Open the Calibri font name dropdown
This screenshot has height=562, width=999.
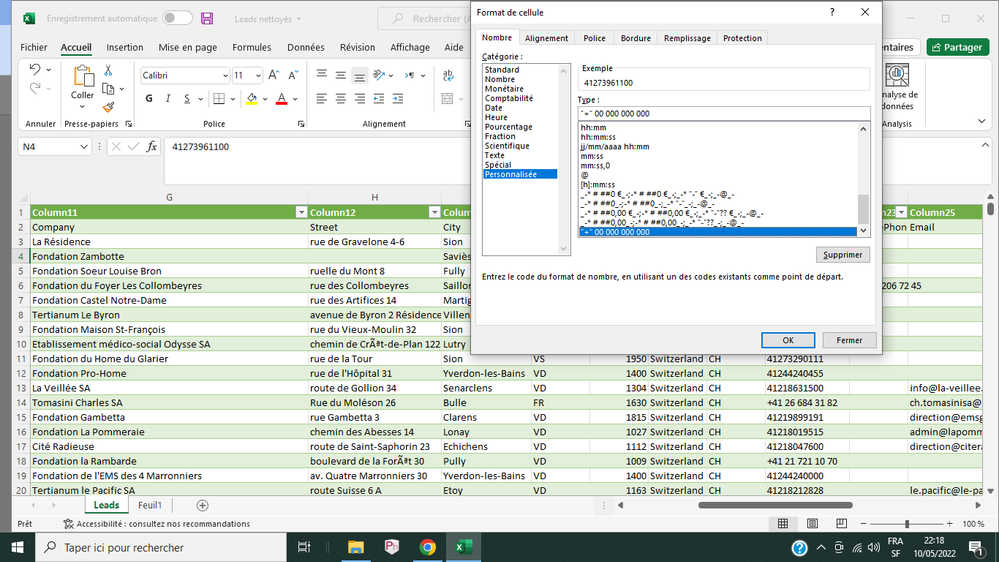click(x=225, y=76)
